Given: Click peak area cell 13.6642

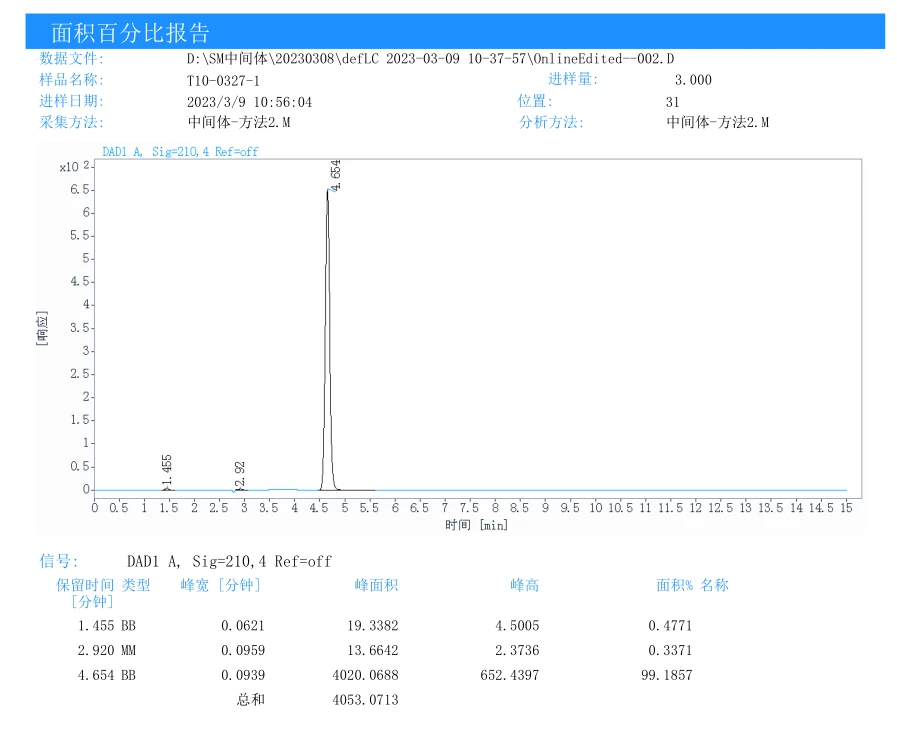Looking at the screenshot, I should [x=373, y=650].
